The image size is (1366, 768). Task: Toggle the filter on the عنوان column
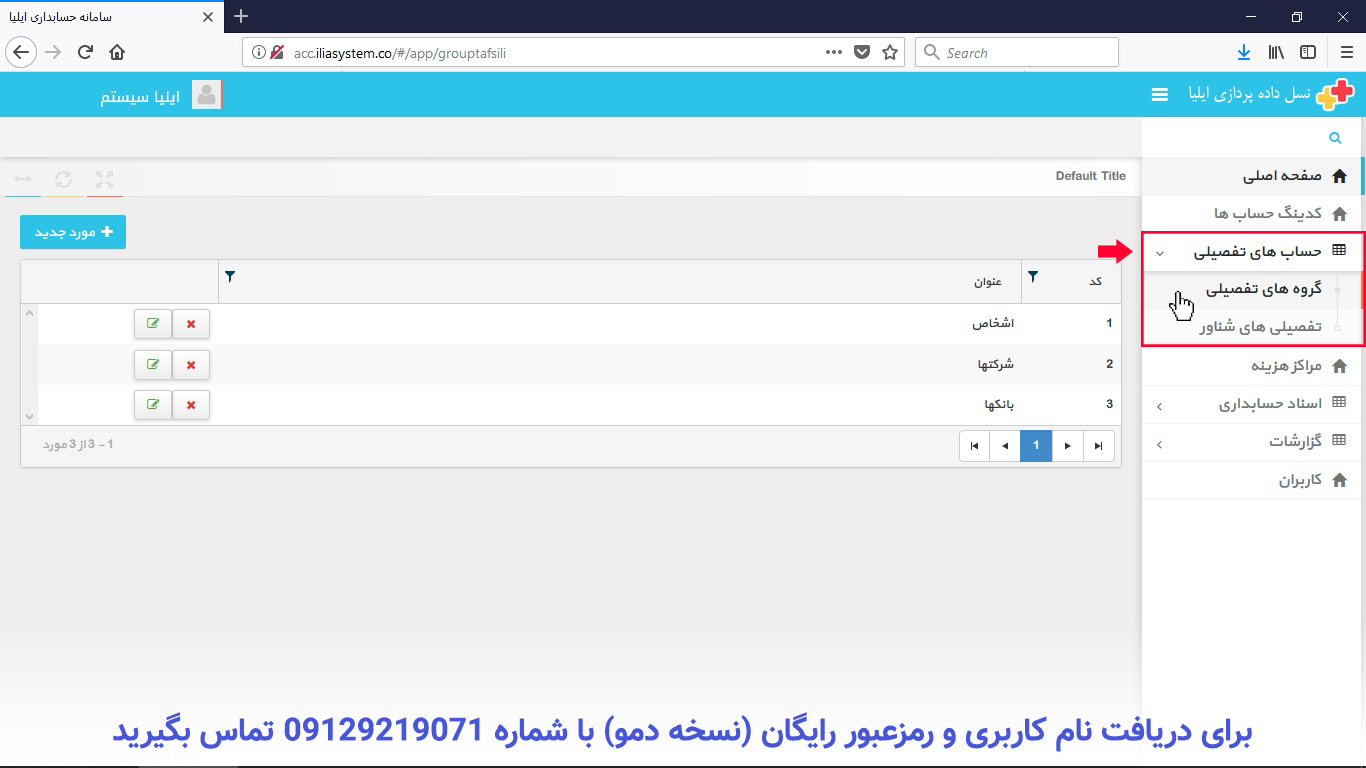click(230, 276)
